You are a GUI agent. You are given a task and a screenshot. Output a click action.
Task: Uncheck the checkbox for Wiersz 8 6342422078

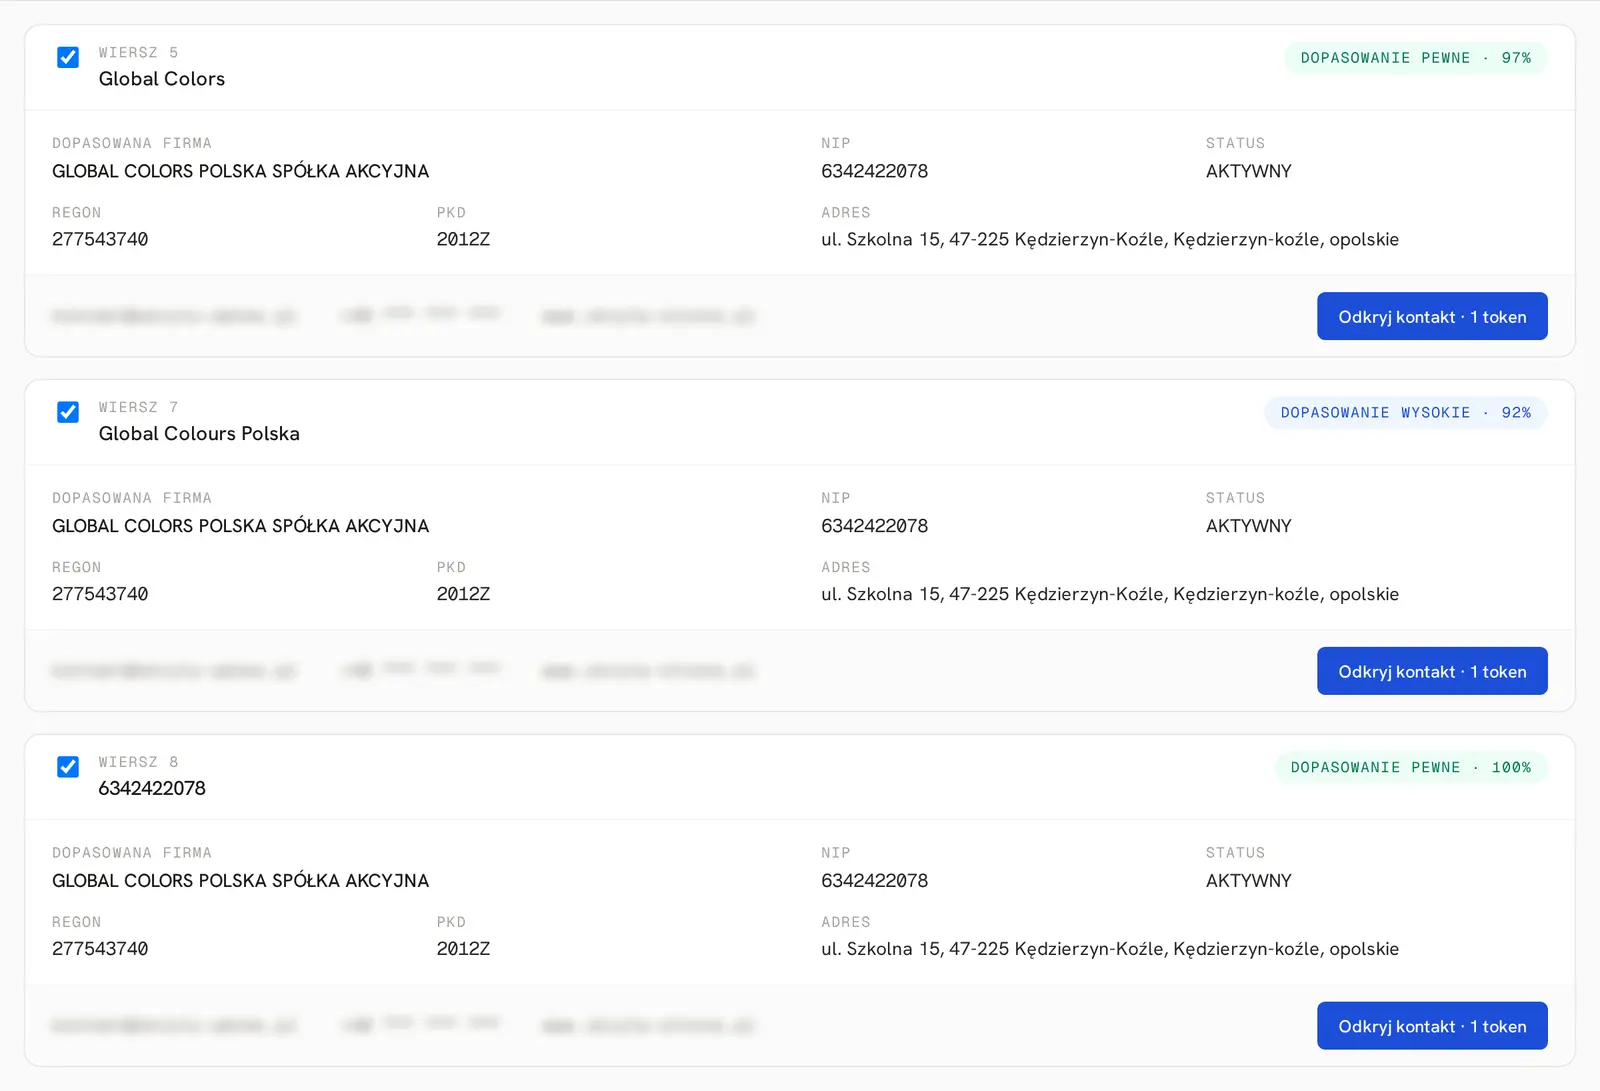tap(68, 767)
